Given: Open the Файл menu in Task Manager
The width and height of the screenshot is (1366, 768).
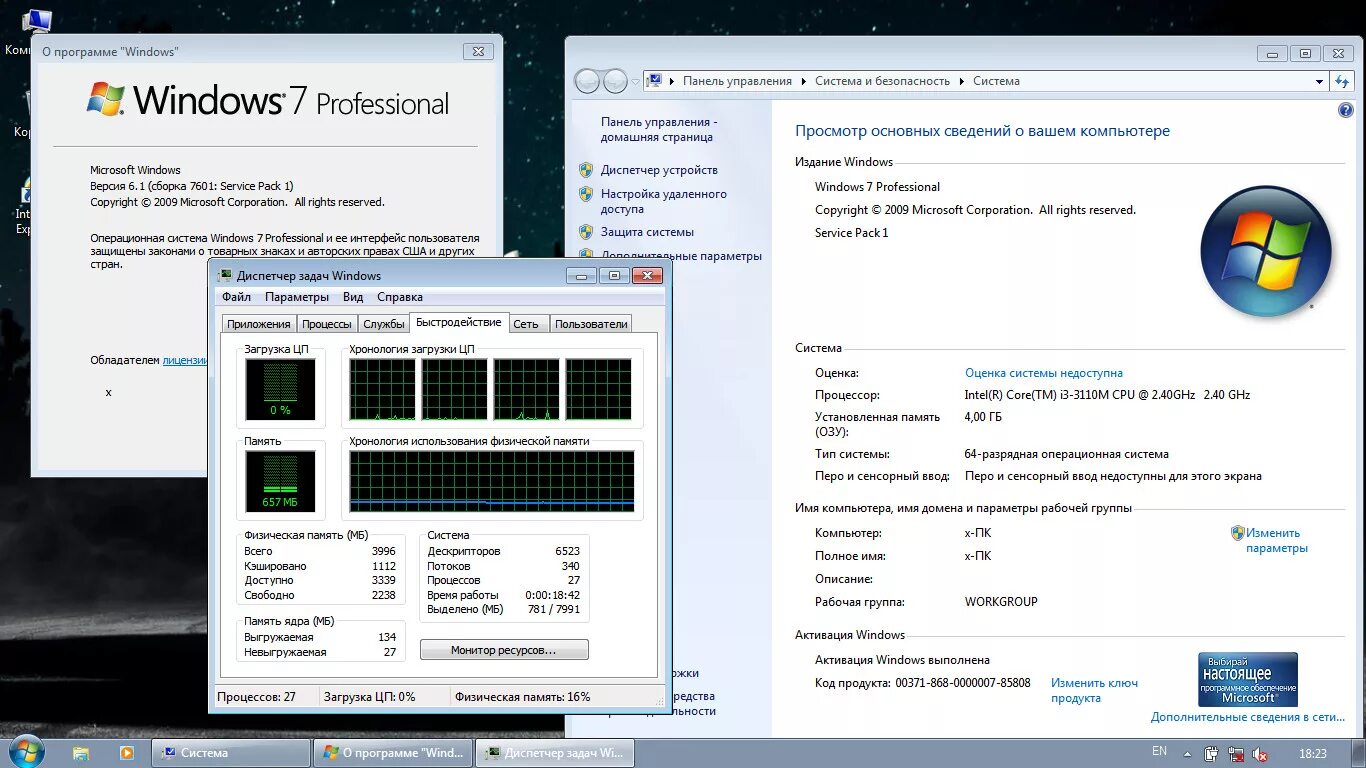Looking at the screenshot, I should 236,297.
